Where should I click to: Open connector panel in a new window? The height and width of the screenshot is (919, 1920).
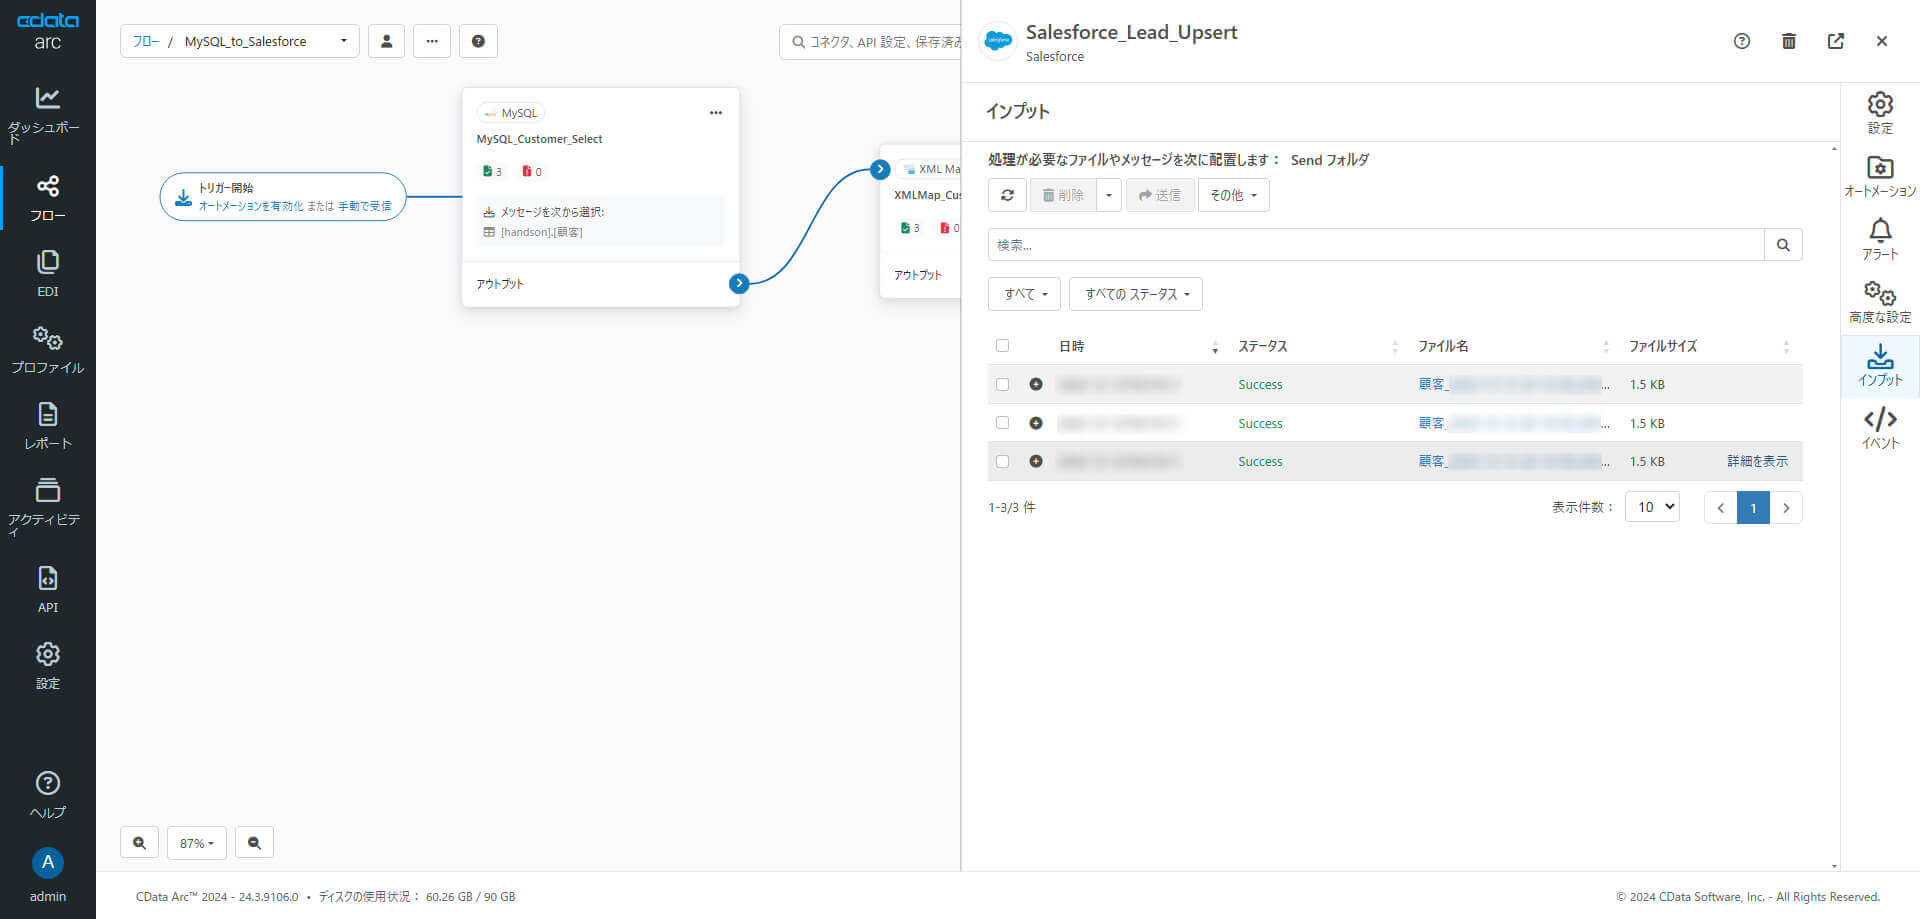tap(1836, 41)
